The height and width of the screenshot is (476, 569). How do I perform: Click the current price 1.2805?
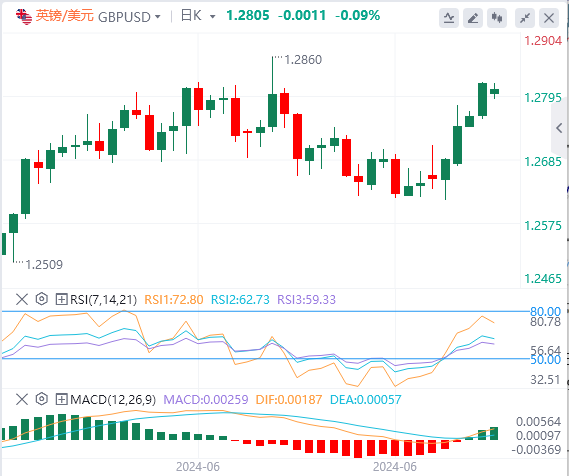[248, 15]
